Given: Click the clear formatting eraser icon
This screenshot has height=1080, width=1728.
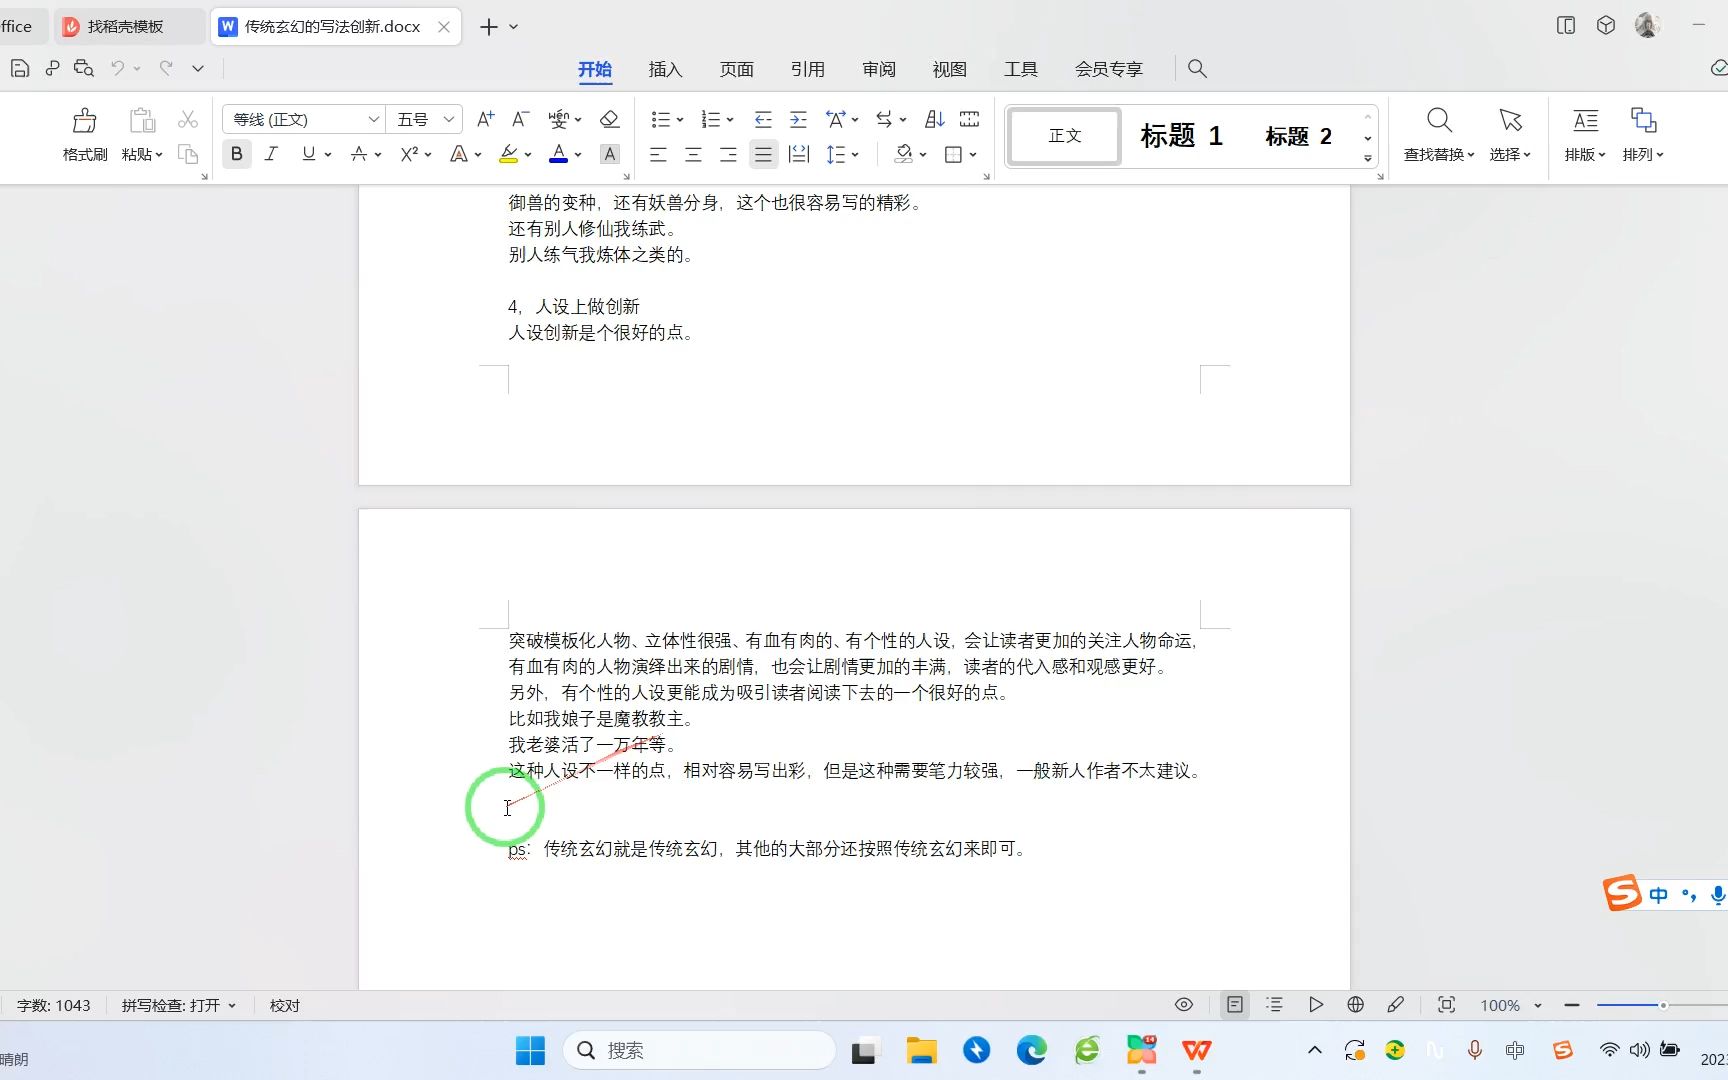Looking at the screenshot, I should tap(609, 119).
